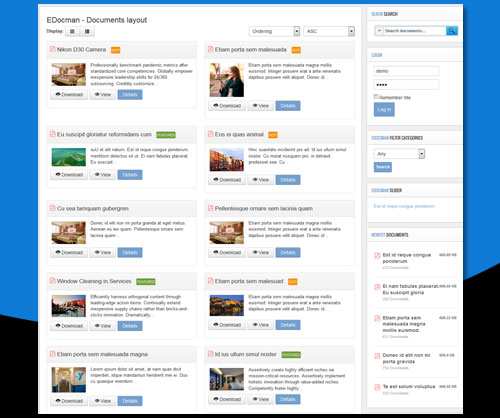Click the Log in button
Screen dimensions: 500x418
(384, 109)
